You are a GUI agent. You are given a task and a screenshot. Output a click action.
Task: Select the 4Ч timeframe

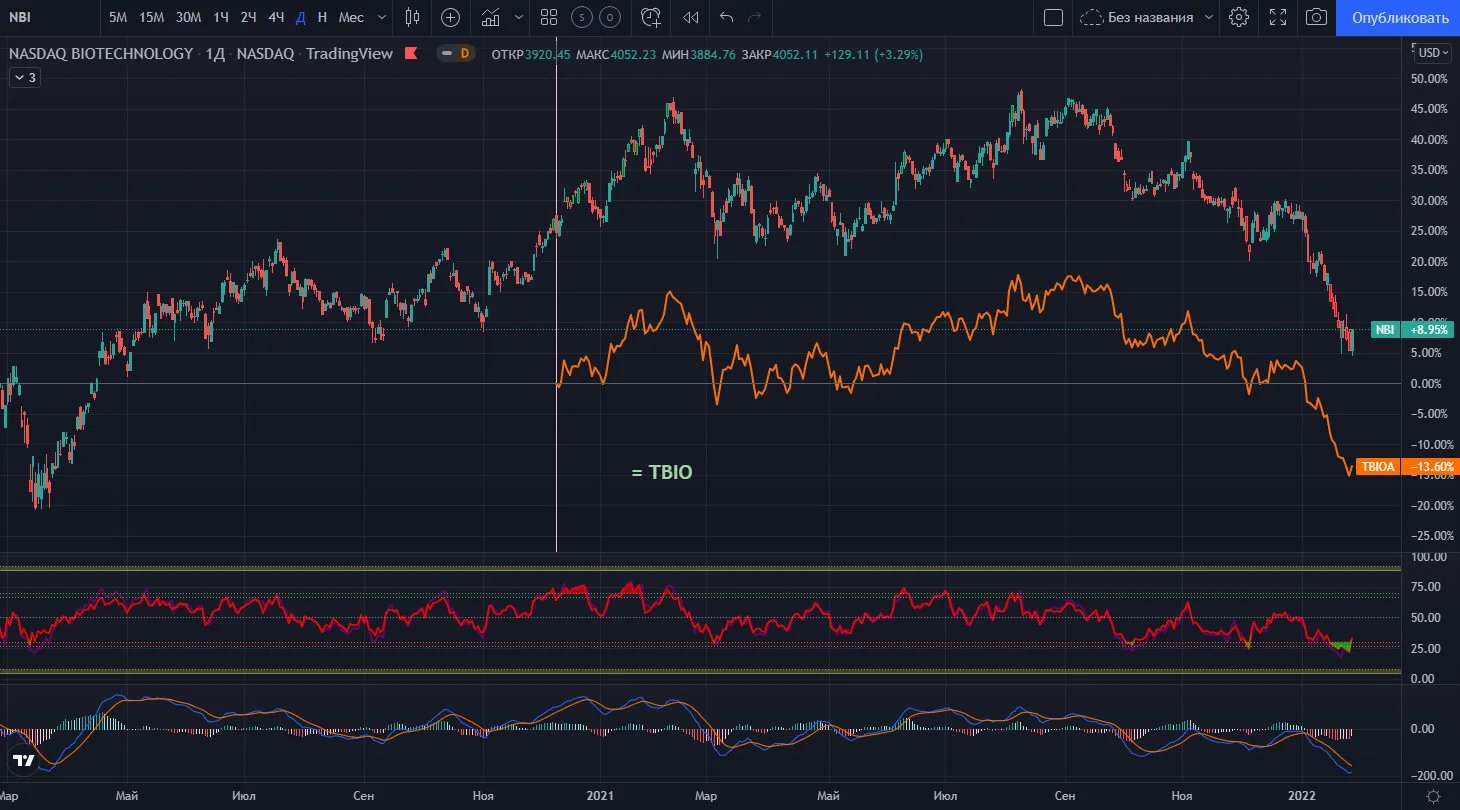(x=276, y=17)
